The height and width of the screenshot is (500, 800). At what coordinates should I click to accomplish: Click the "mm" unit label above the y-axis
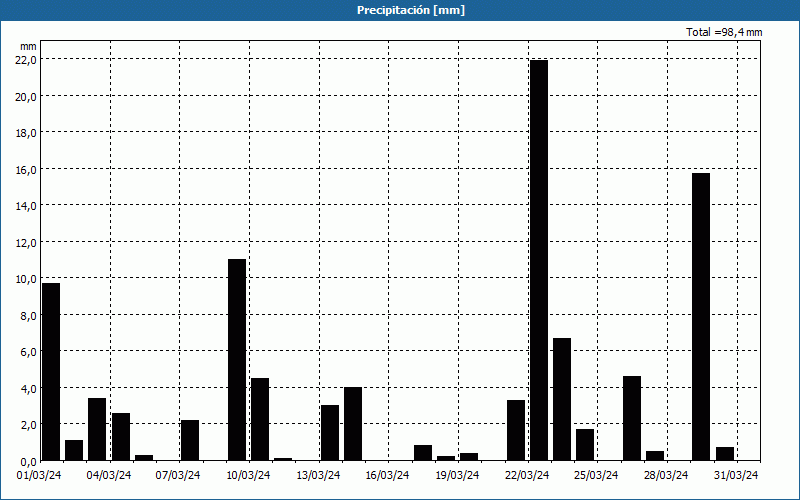click(x=29, y=46)
